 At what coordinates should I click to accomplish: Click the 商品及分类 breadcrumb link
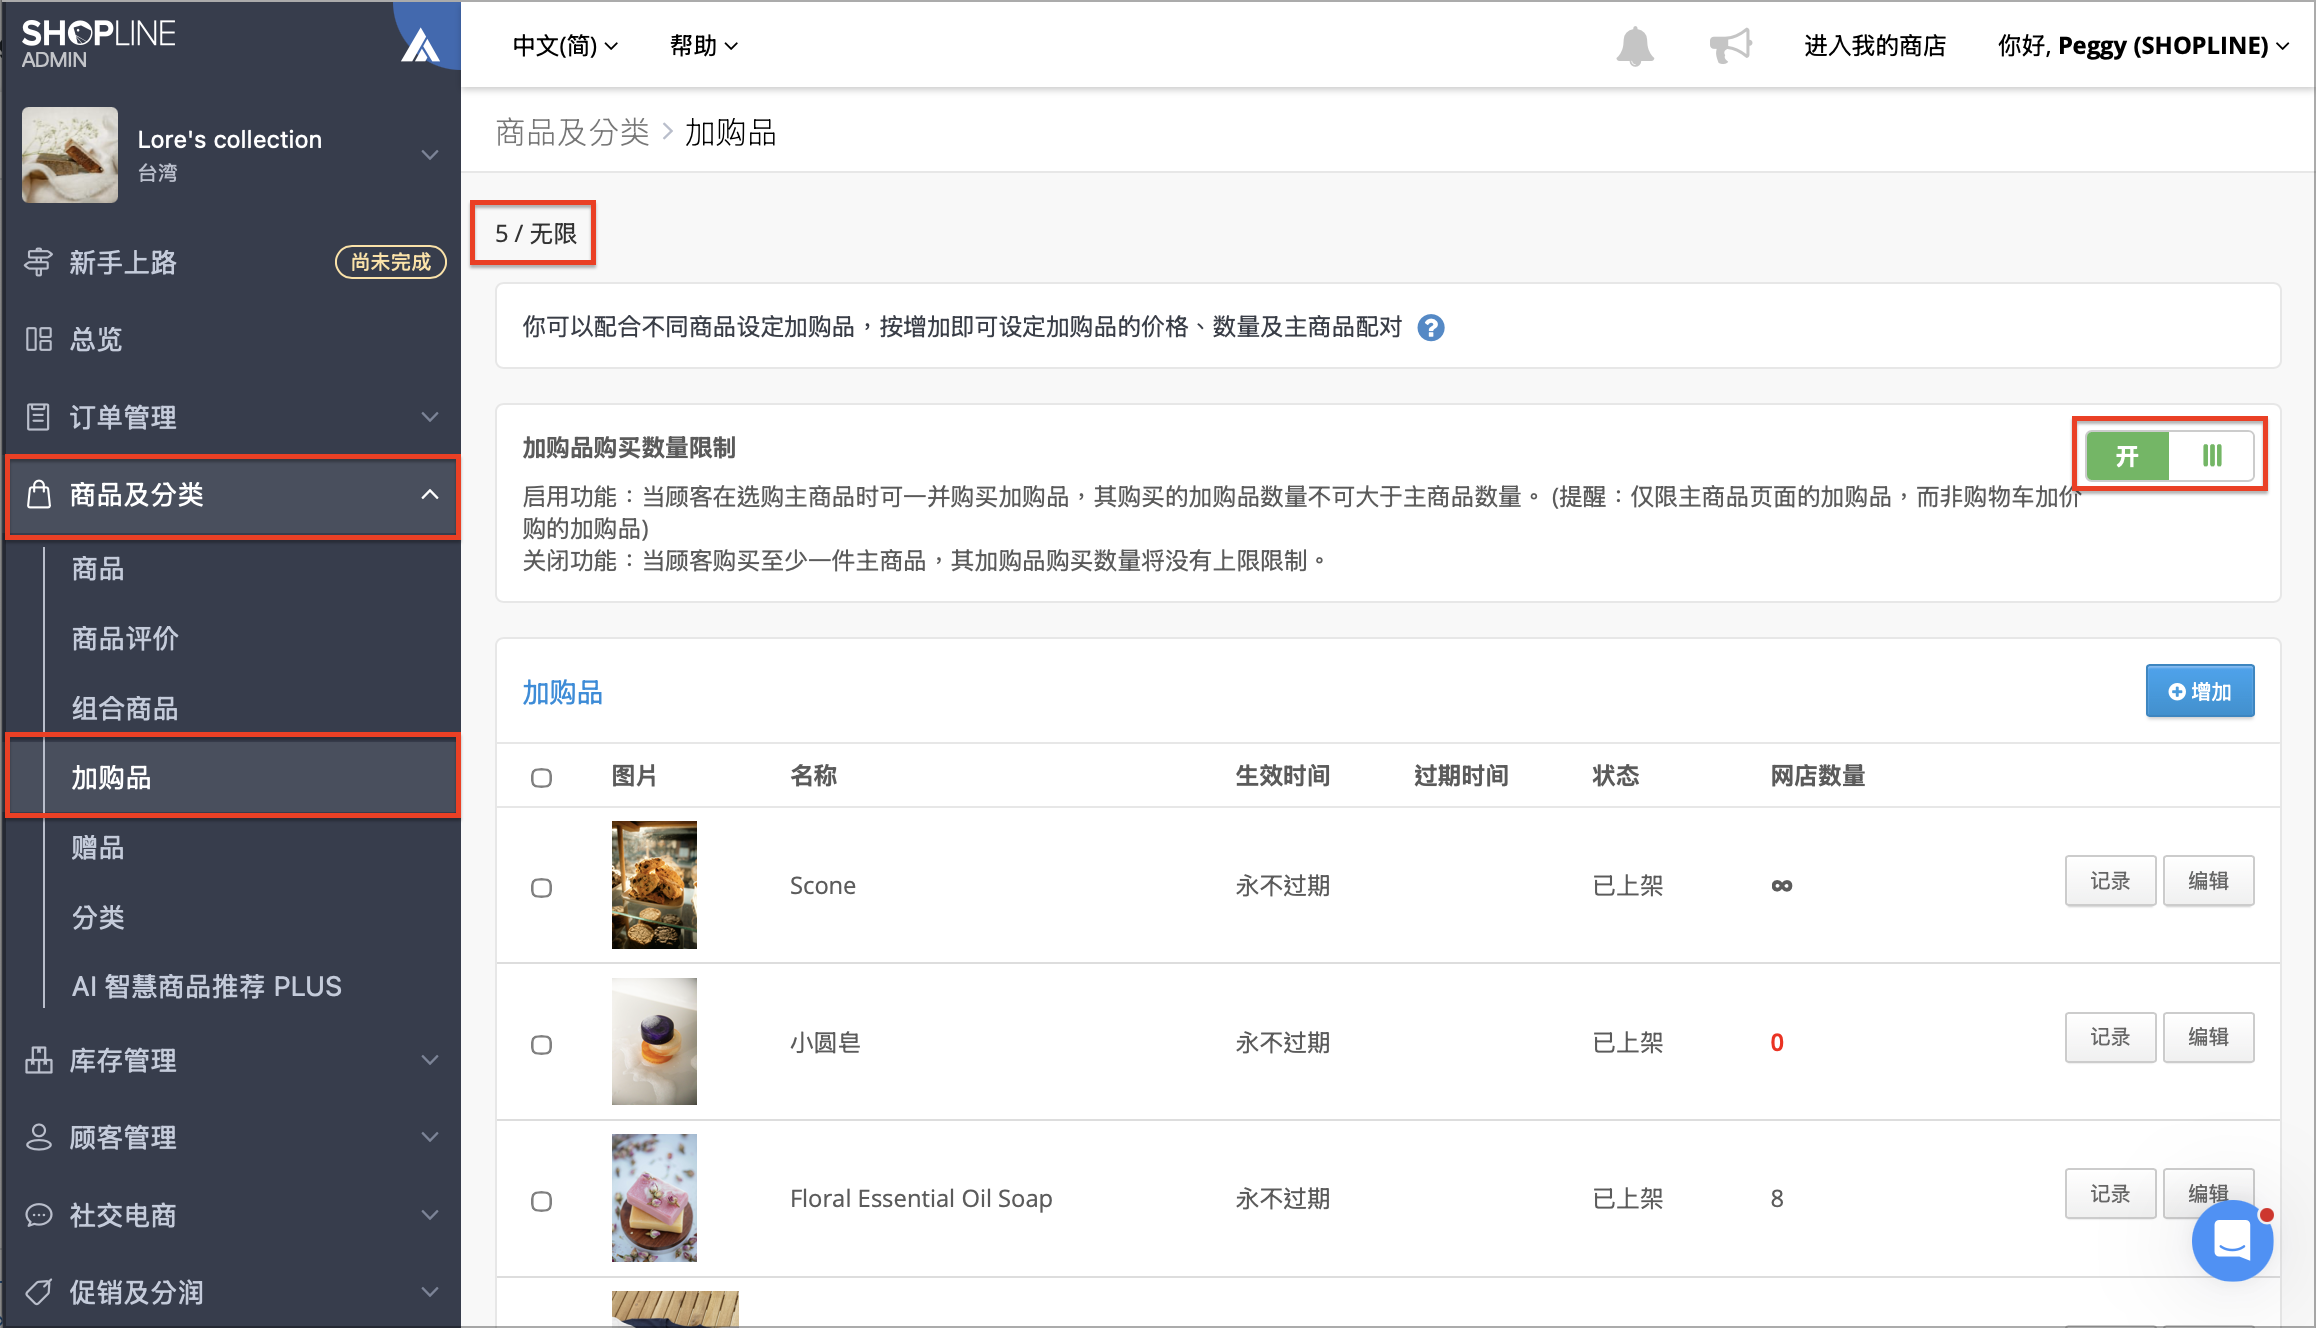[572, 132]
